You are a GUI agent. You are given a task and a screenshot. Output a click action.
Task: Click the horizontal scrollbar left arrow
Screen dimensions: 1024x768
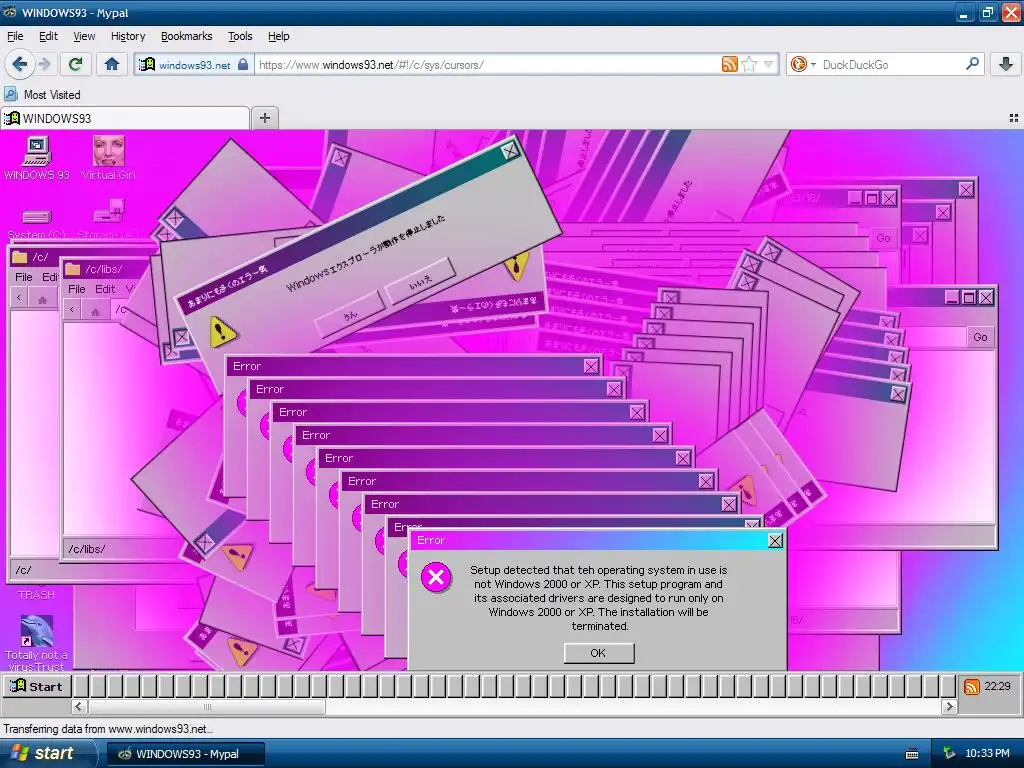click(80, 707)
